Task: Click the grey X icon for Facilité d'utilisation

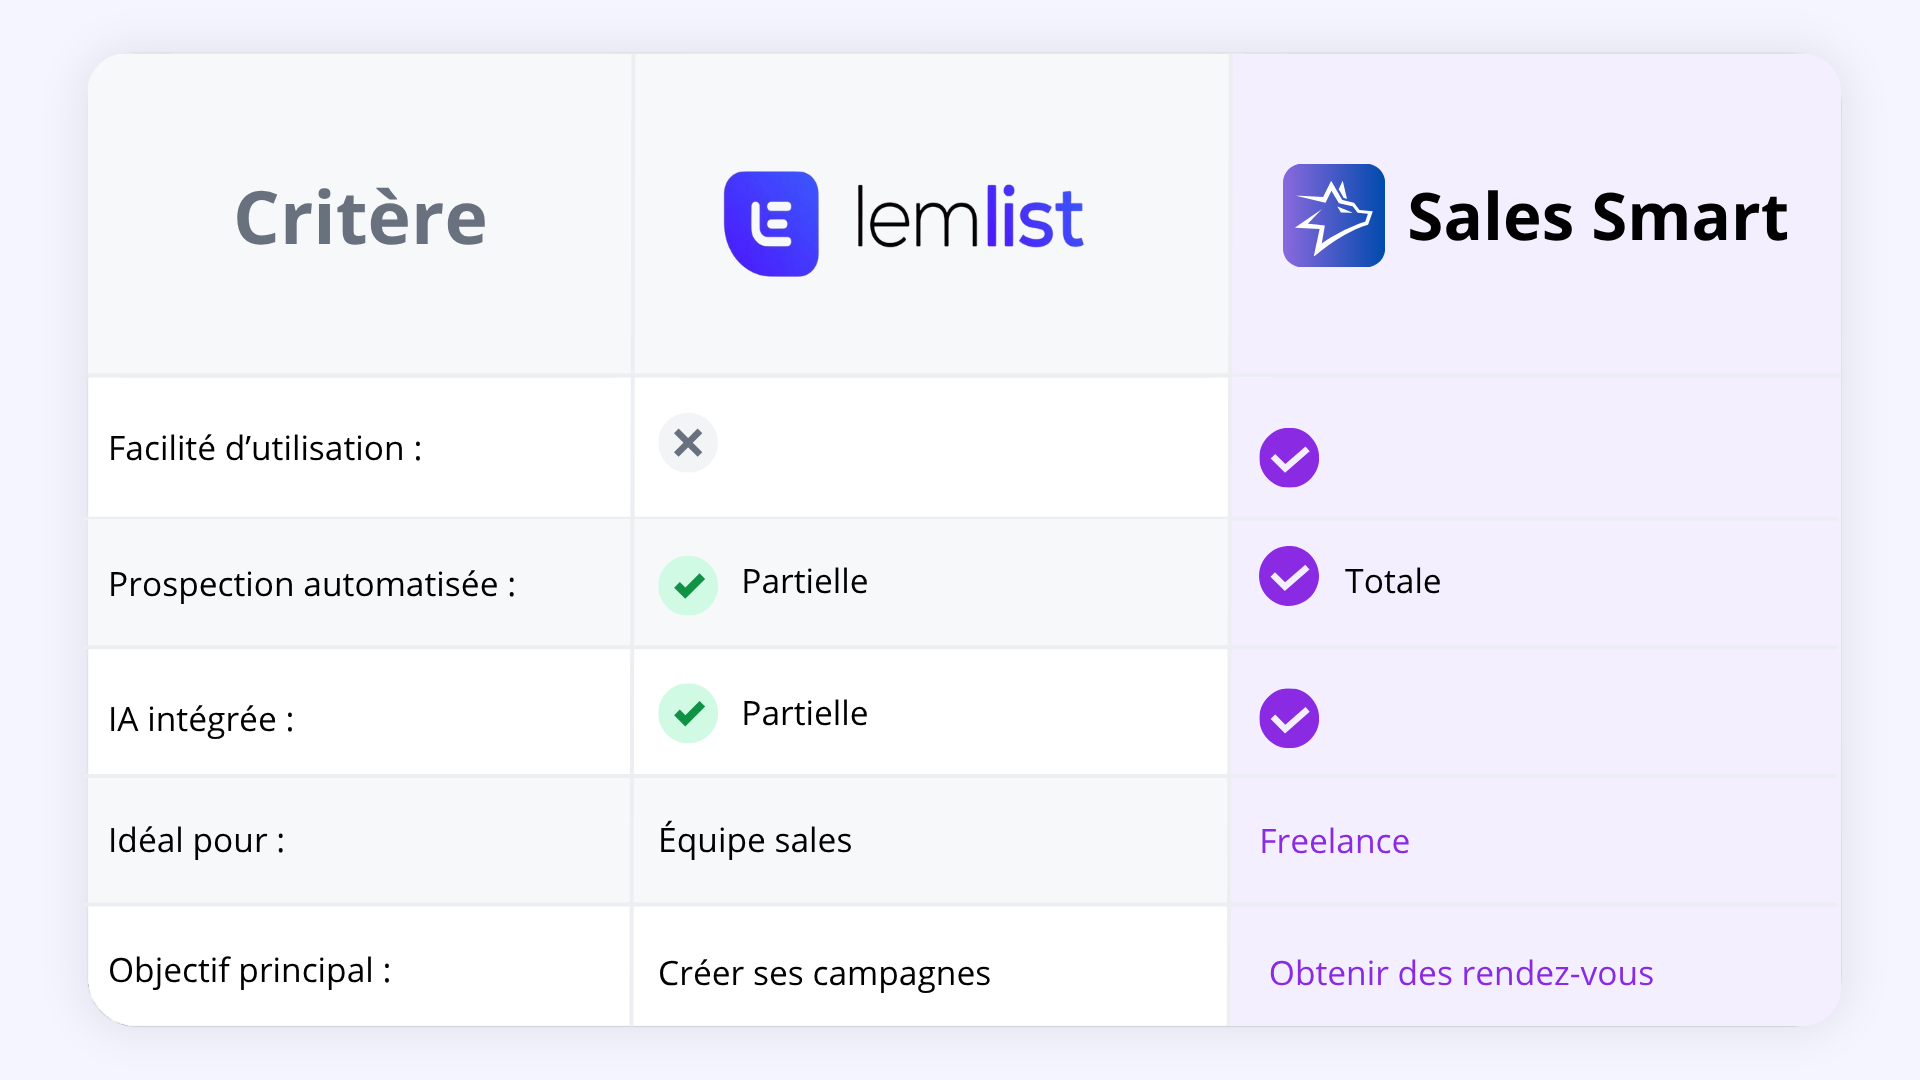Action: tap(688, 442)
